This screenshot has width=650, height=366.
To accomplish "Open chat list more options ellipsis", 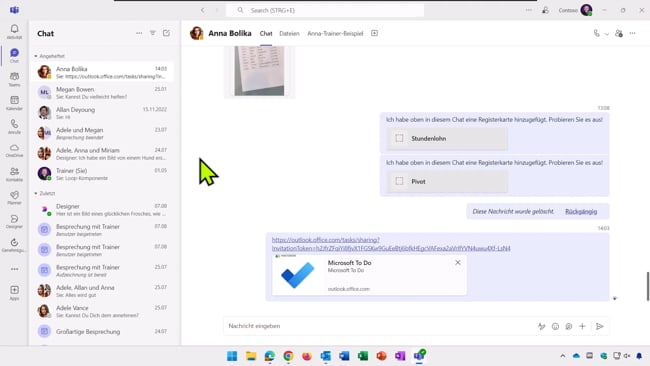I will pos(139,33).
